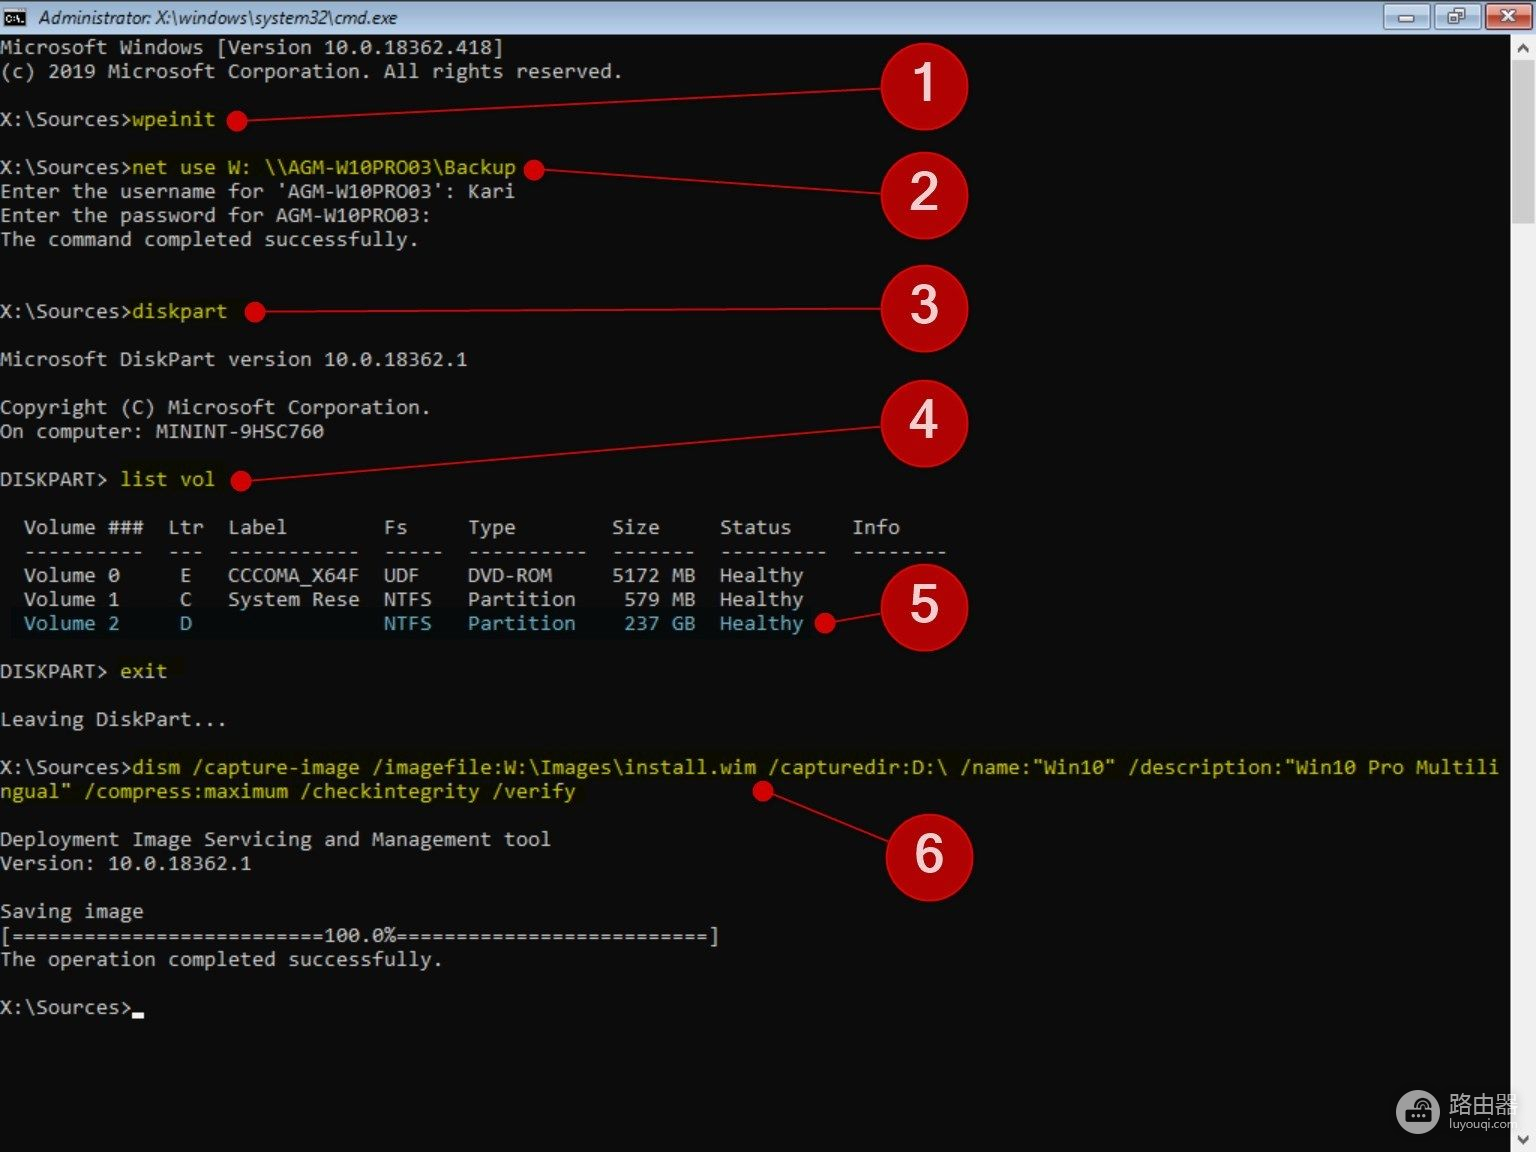Click the red numbered circle 2
The image size is (1536, 1152).
923,194
